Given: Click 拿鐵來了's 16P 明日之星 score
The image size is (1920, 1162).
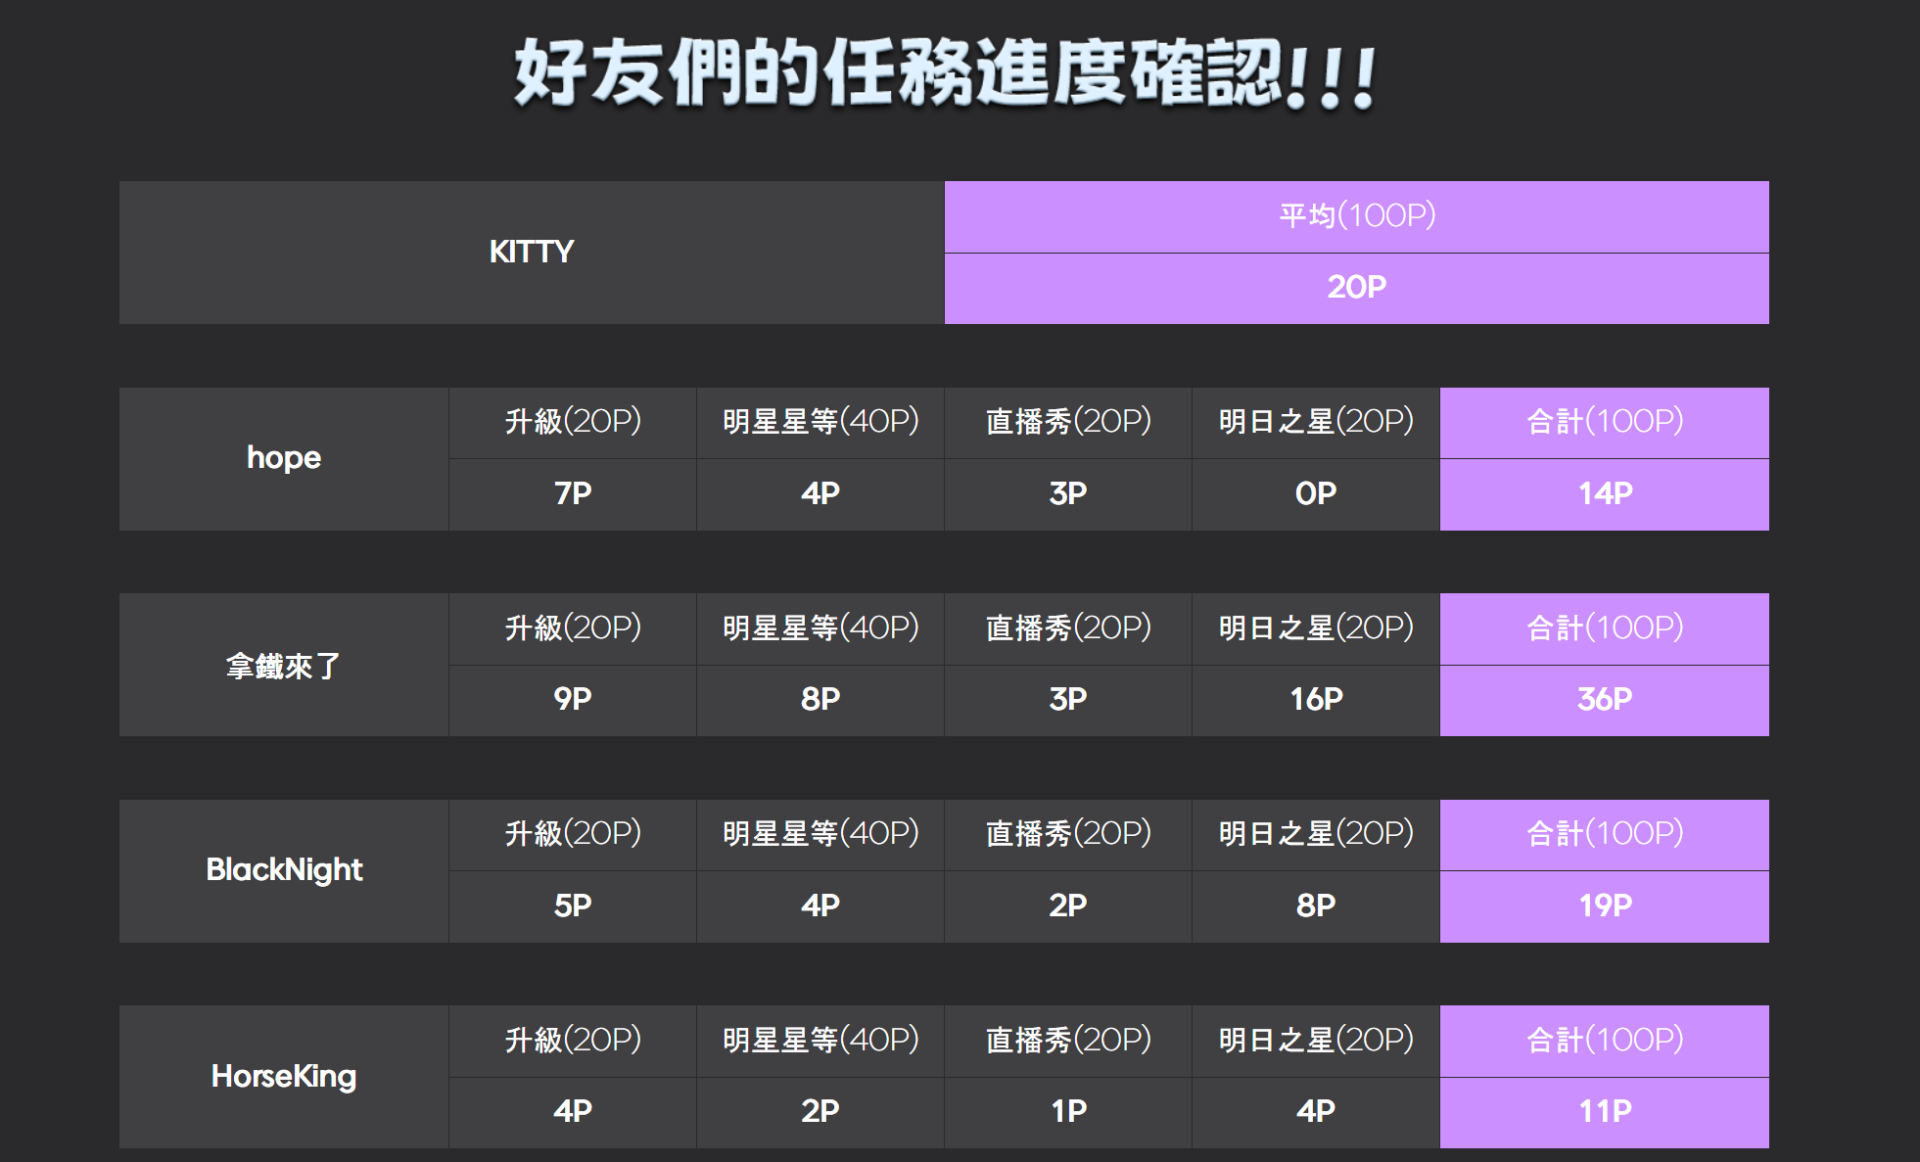Looking at the screenshot, I should point(1315,700).
